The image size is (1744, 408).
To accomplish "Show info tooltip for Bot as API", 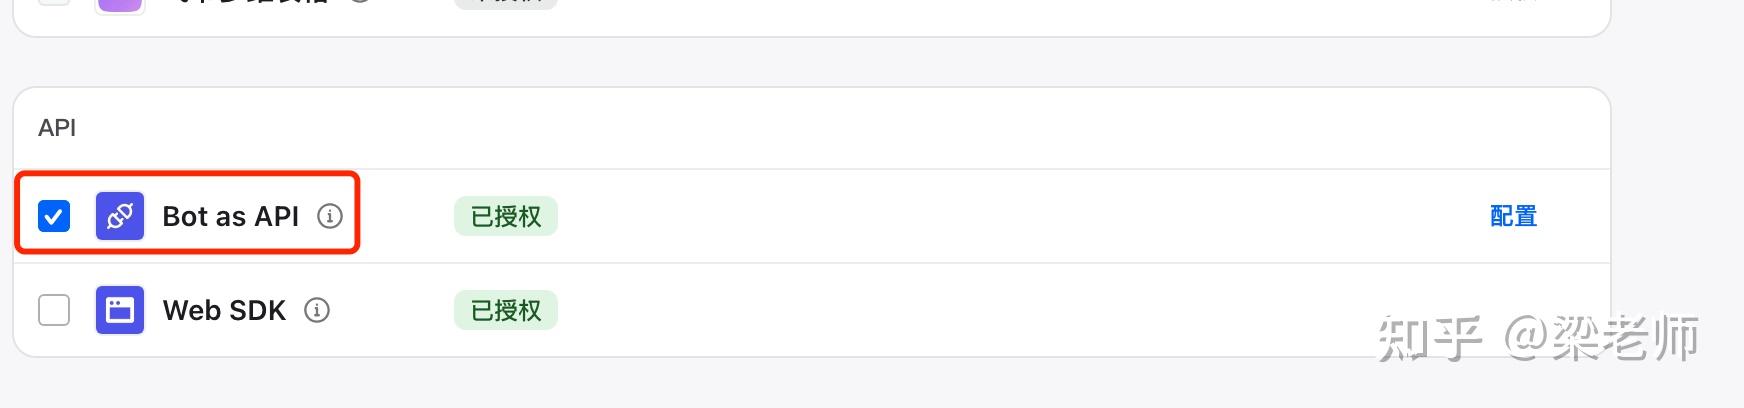I will [x=330, y=216].
